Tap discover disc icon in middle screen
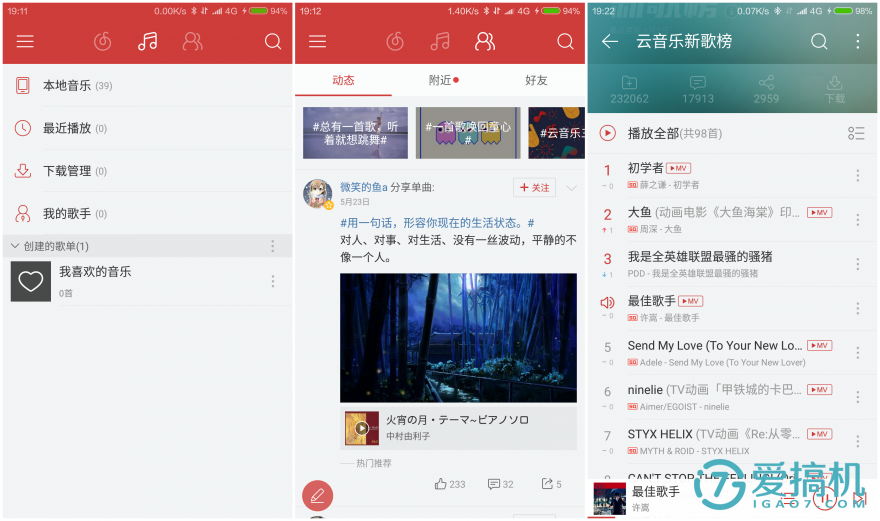Screen dimensions: 880x521 pos(395,41)
